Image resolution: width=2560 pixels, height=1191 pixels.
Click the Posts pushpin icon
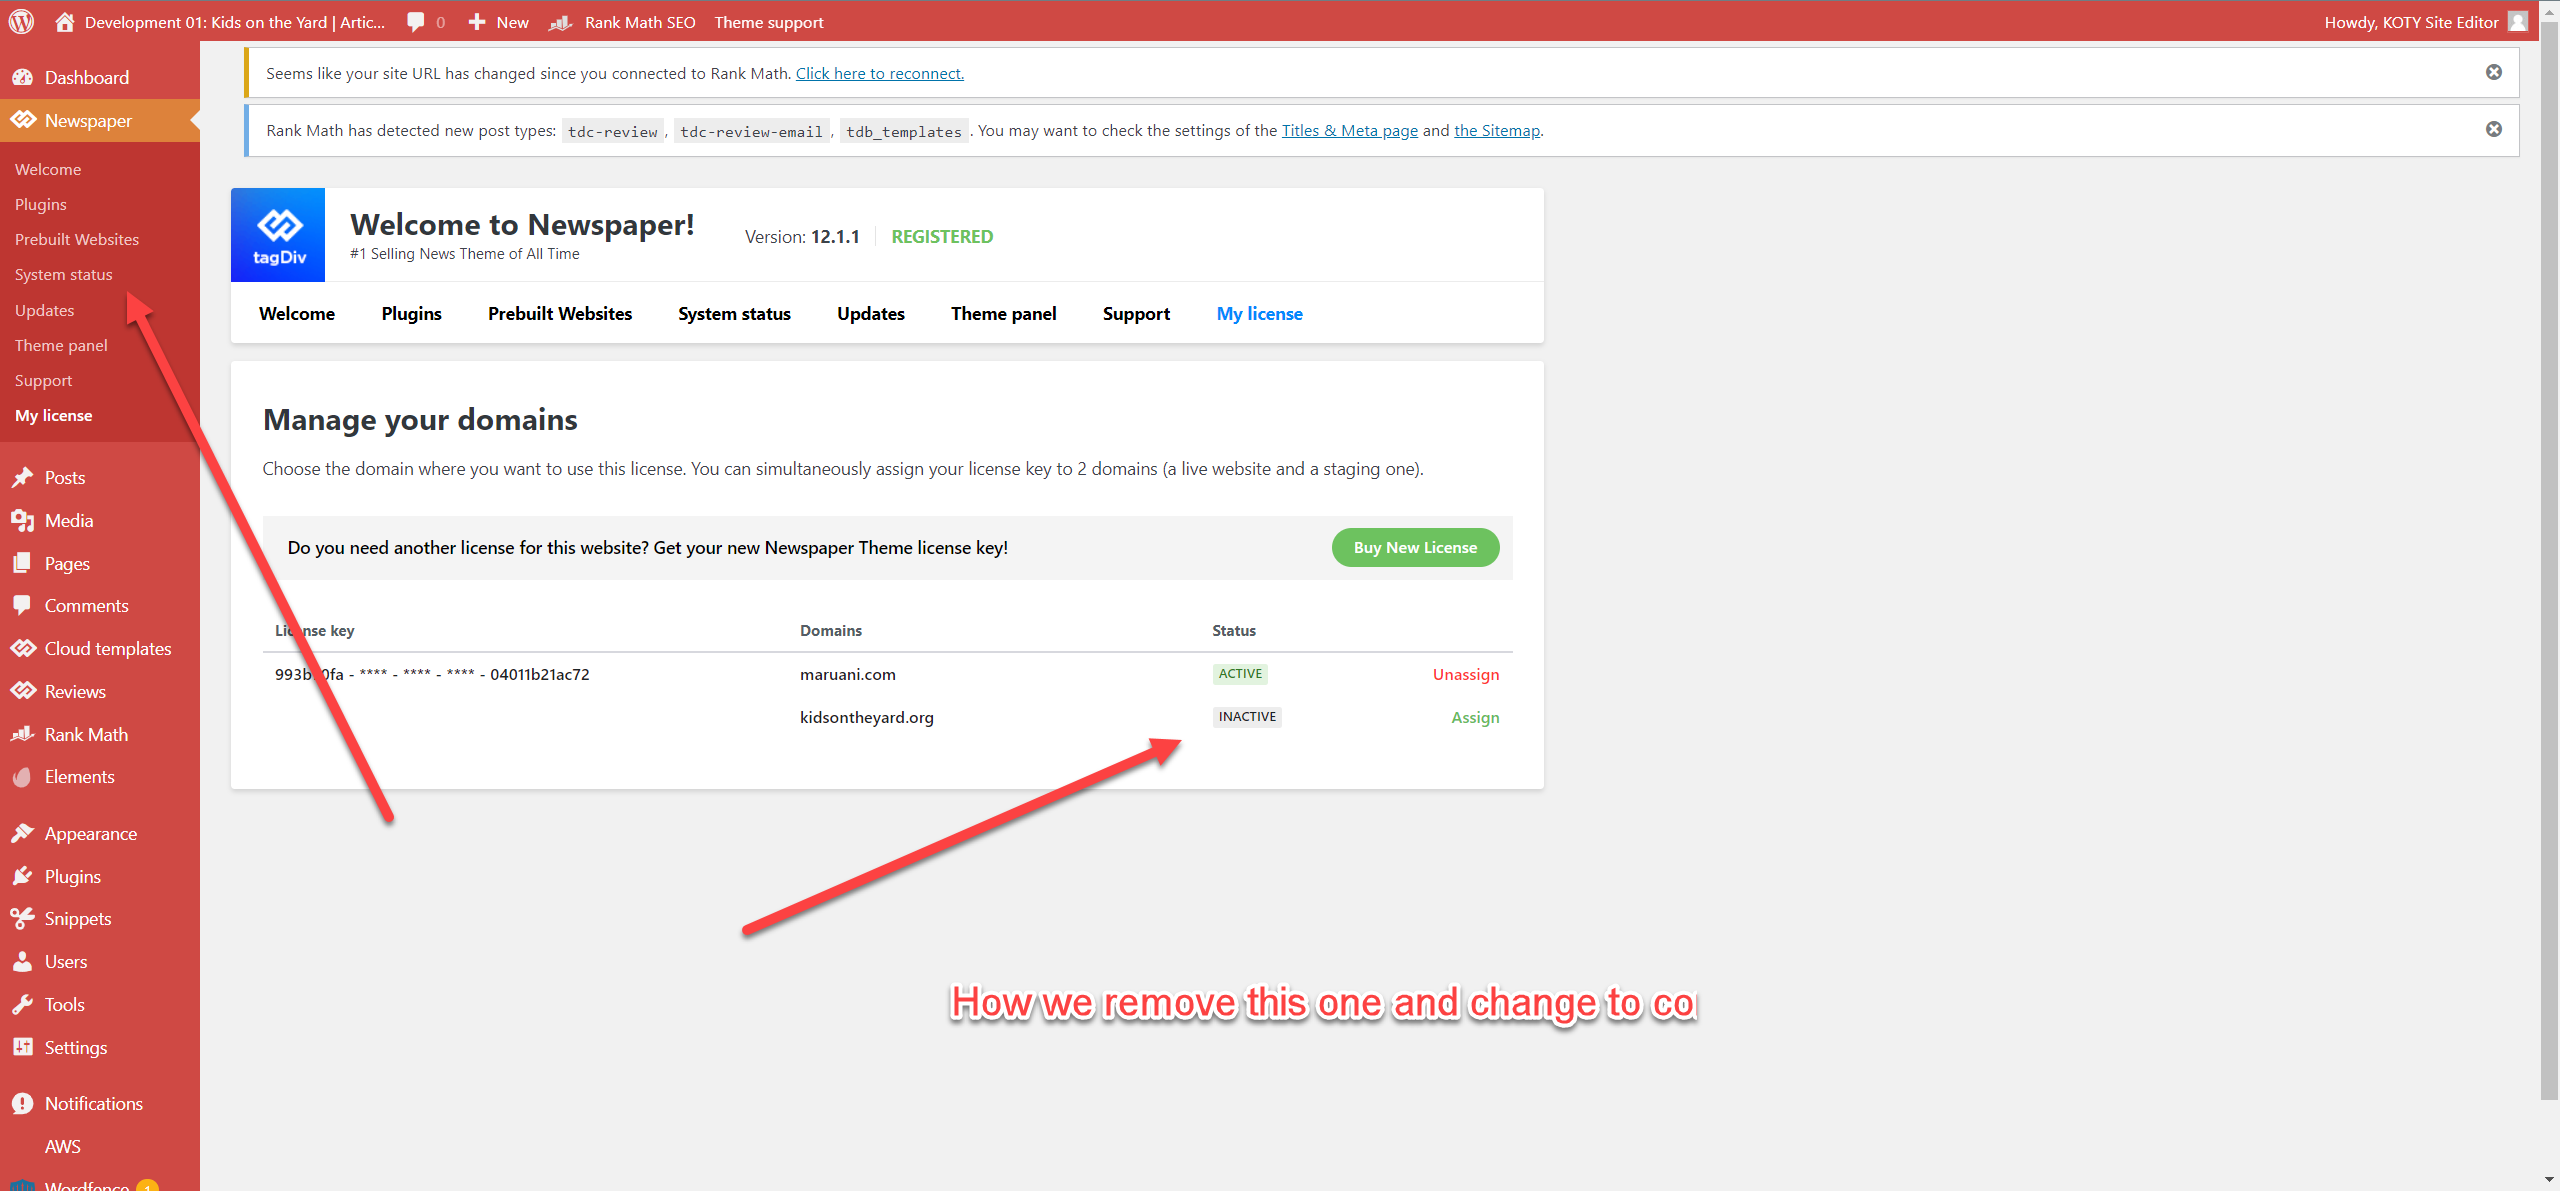point(23,477)
